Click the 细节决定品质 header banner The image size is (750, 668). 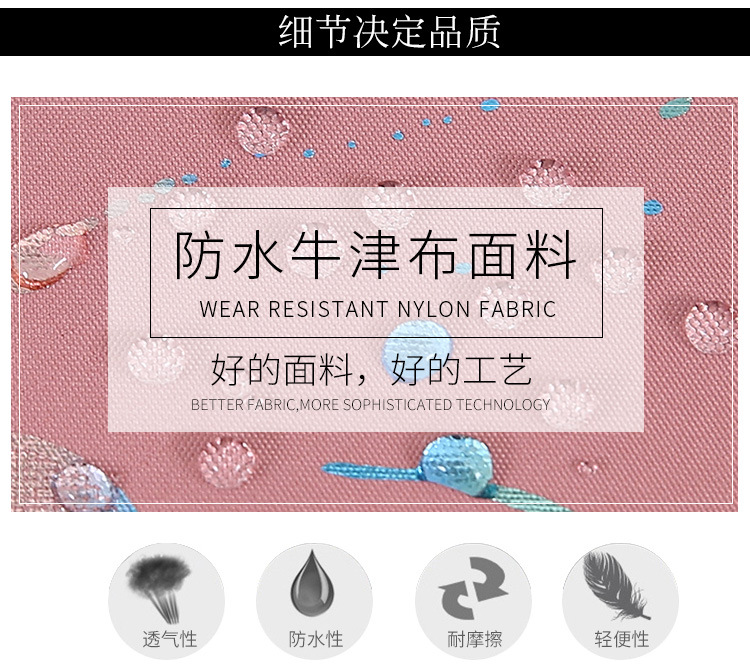tap(375, 32)
